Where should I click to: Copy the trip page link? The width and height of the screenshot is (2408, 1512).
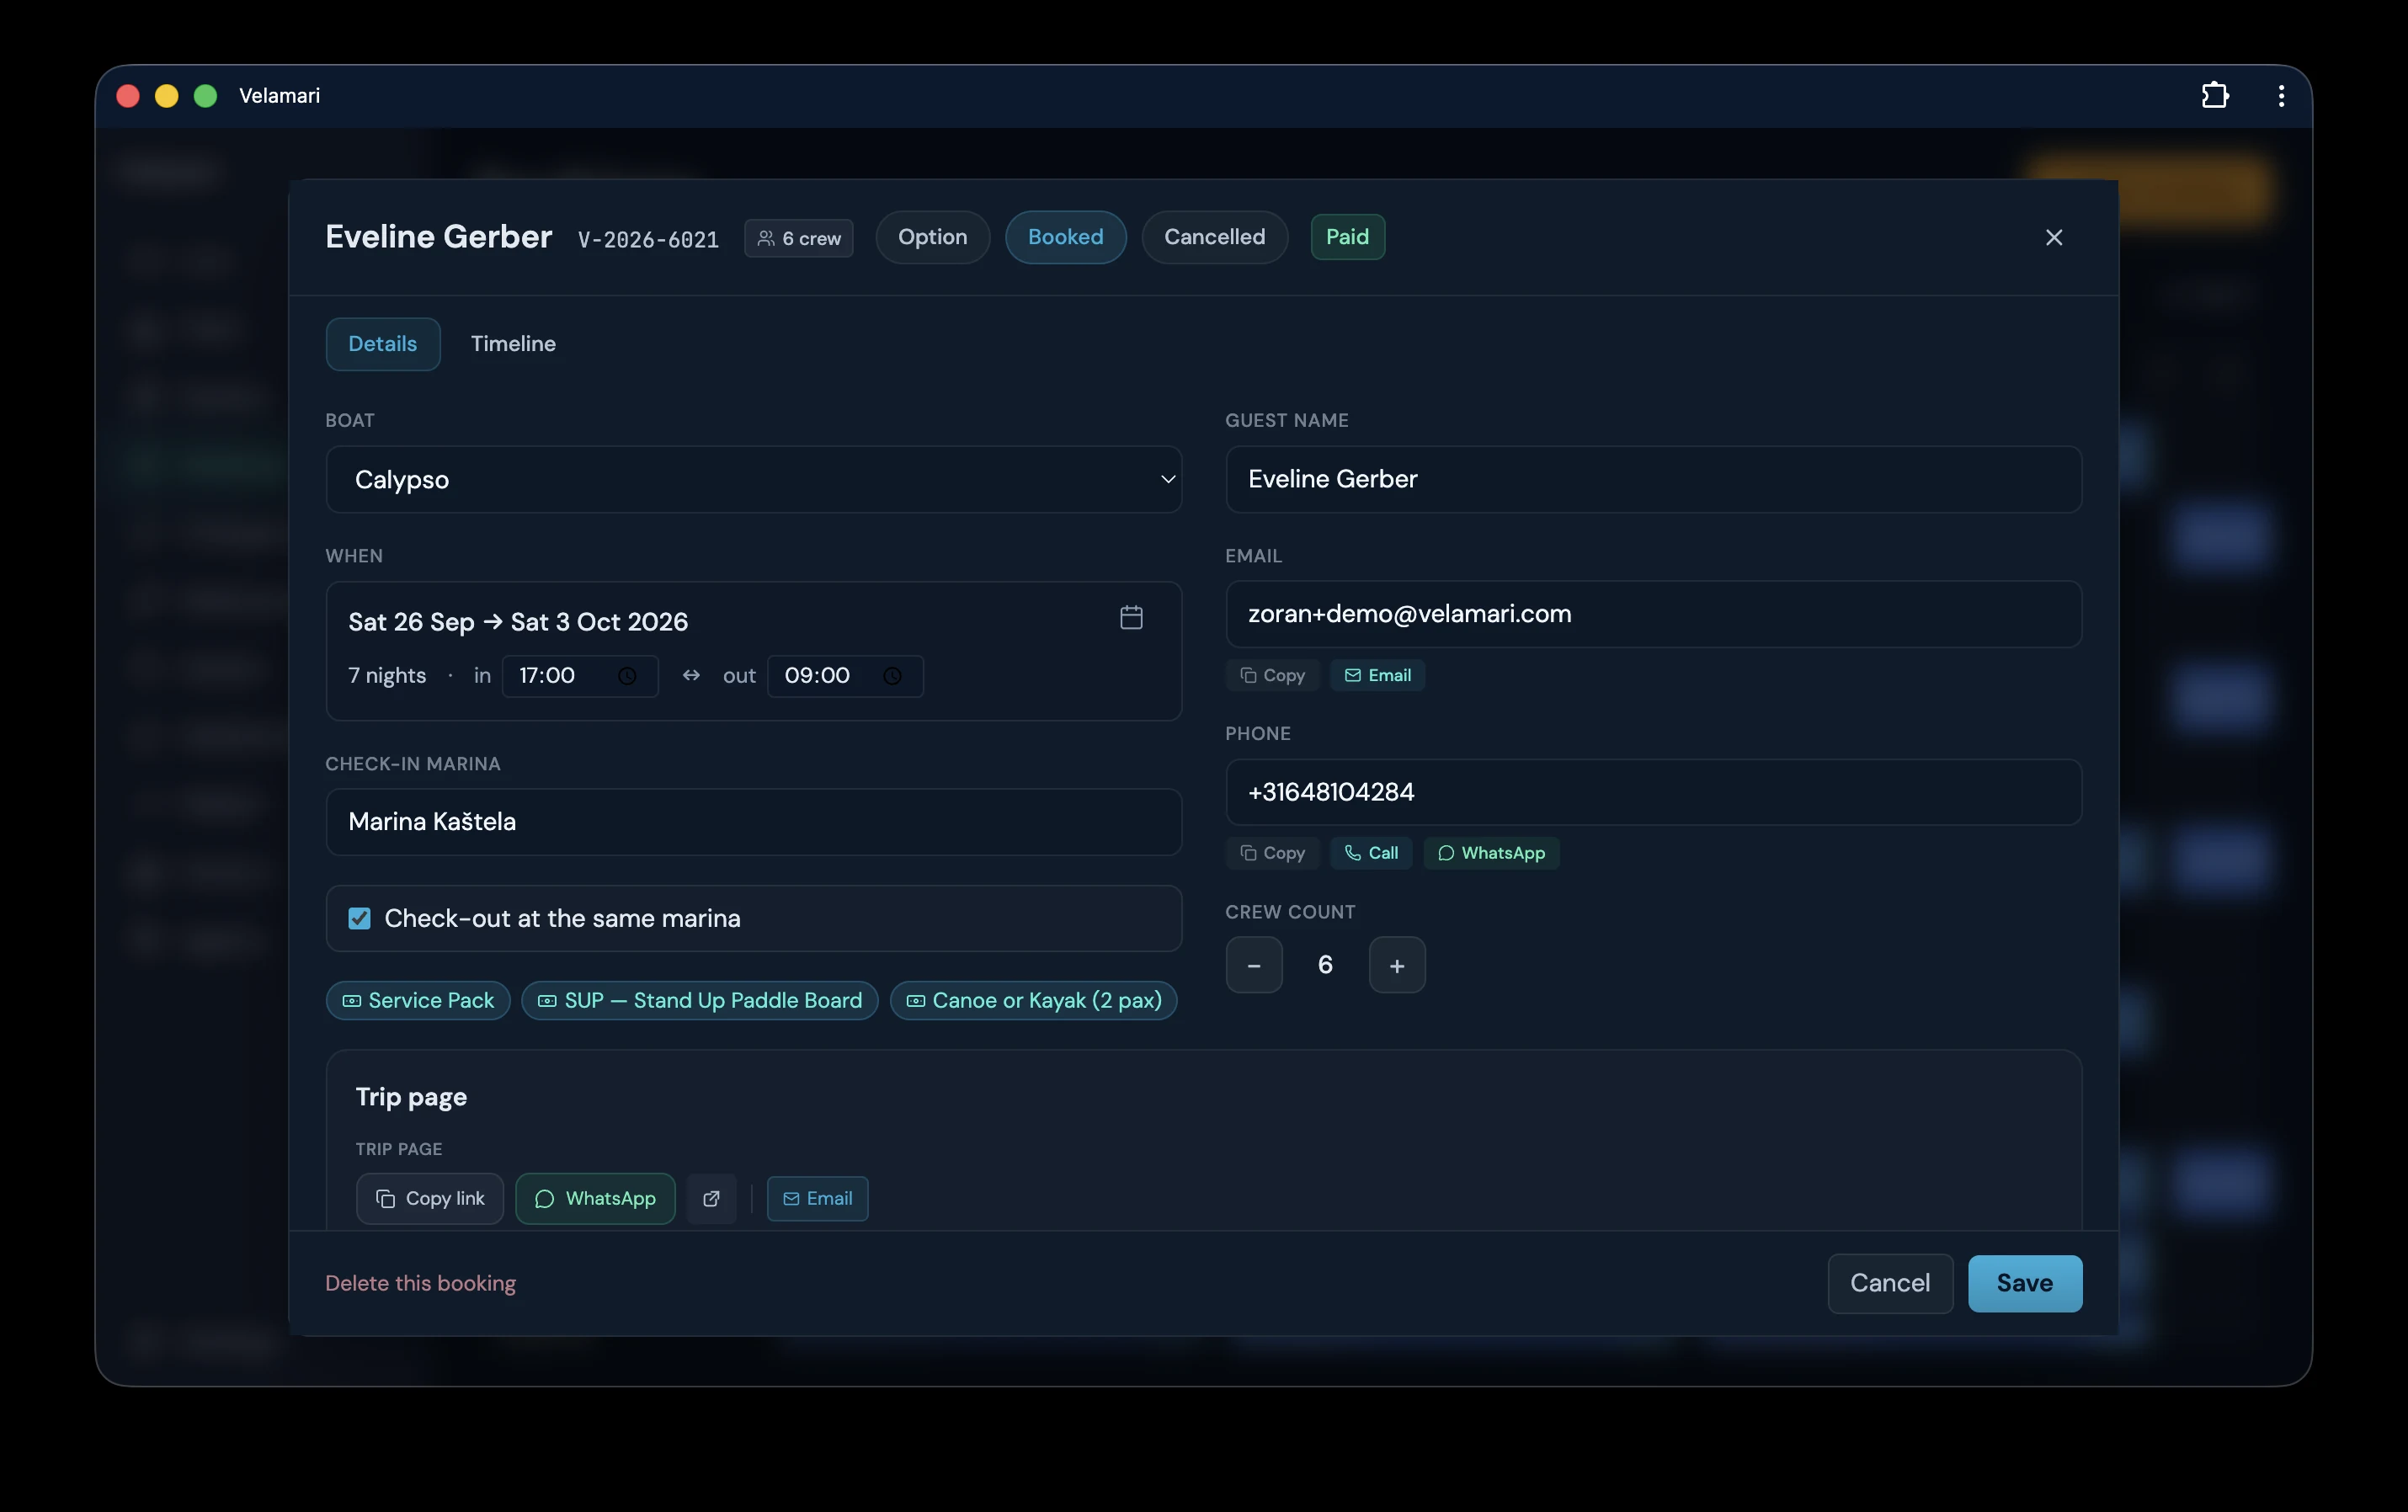[430, 1198]
